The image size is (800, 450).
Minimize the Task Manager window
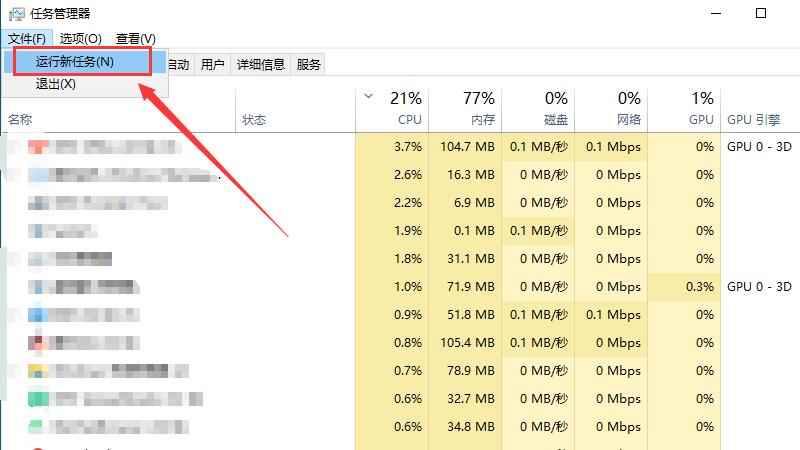coord(716,13)
